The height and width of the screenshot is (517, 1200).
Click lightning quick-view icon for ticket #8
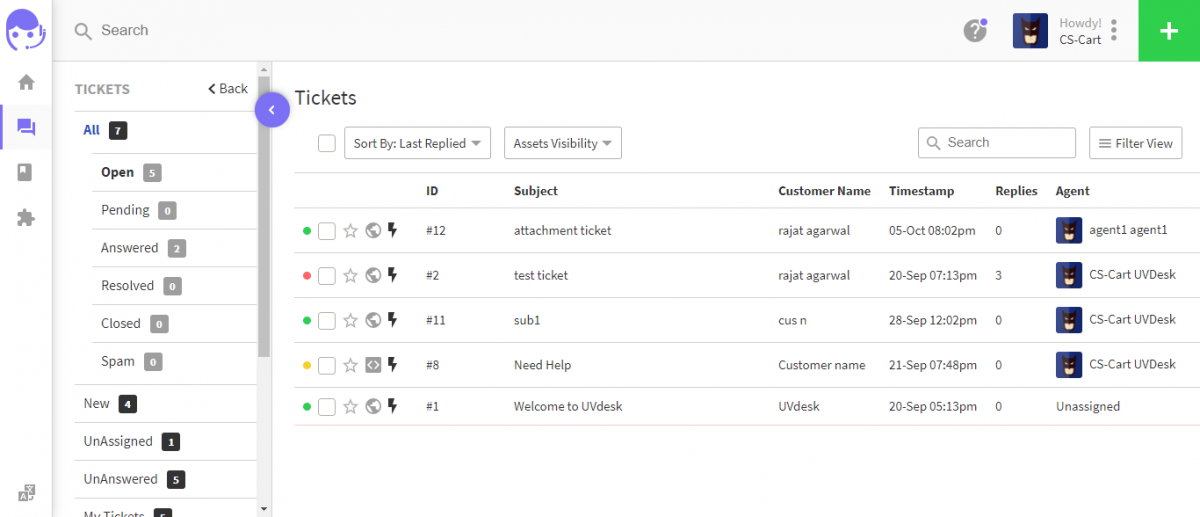coord(393,366)
